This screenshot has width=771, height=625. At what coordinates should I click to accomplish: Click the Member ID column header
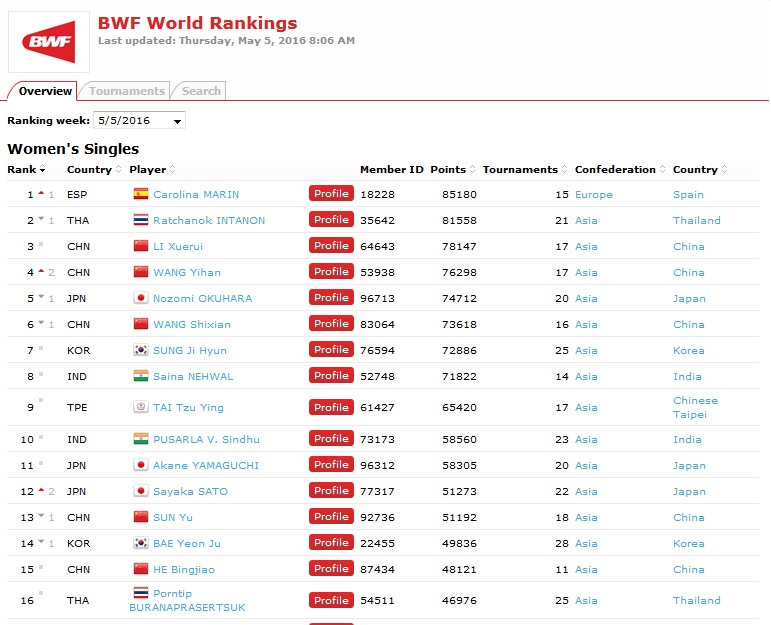coord(391,170)
